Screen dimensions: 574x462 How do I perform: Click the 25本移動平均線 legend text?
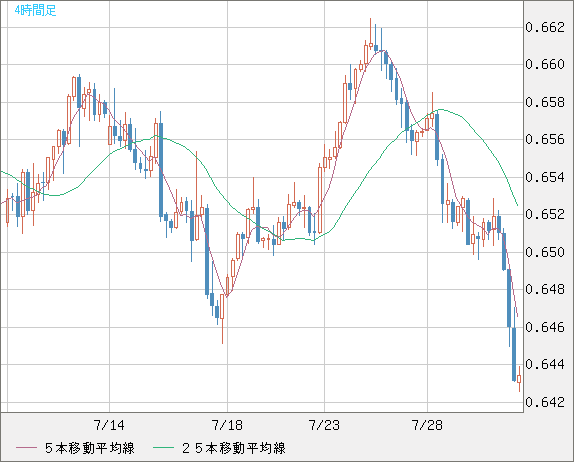(x=234, y=448)
